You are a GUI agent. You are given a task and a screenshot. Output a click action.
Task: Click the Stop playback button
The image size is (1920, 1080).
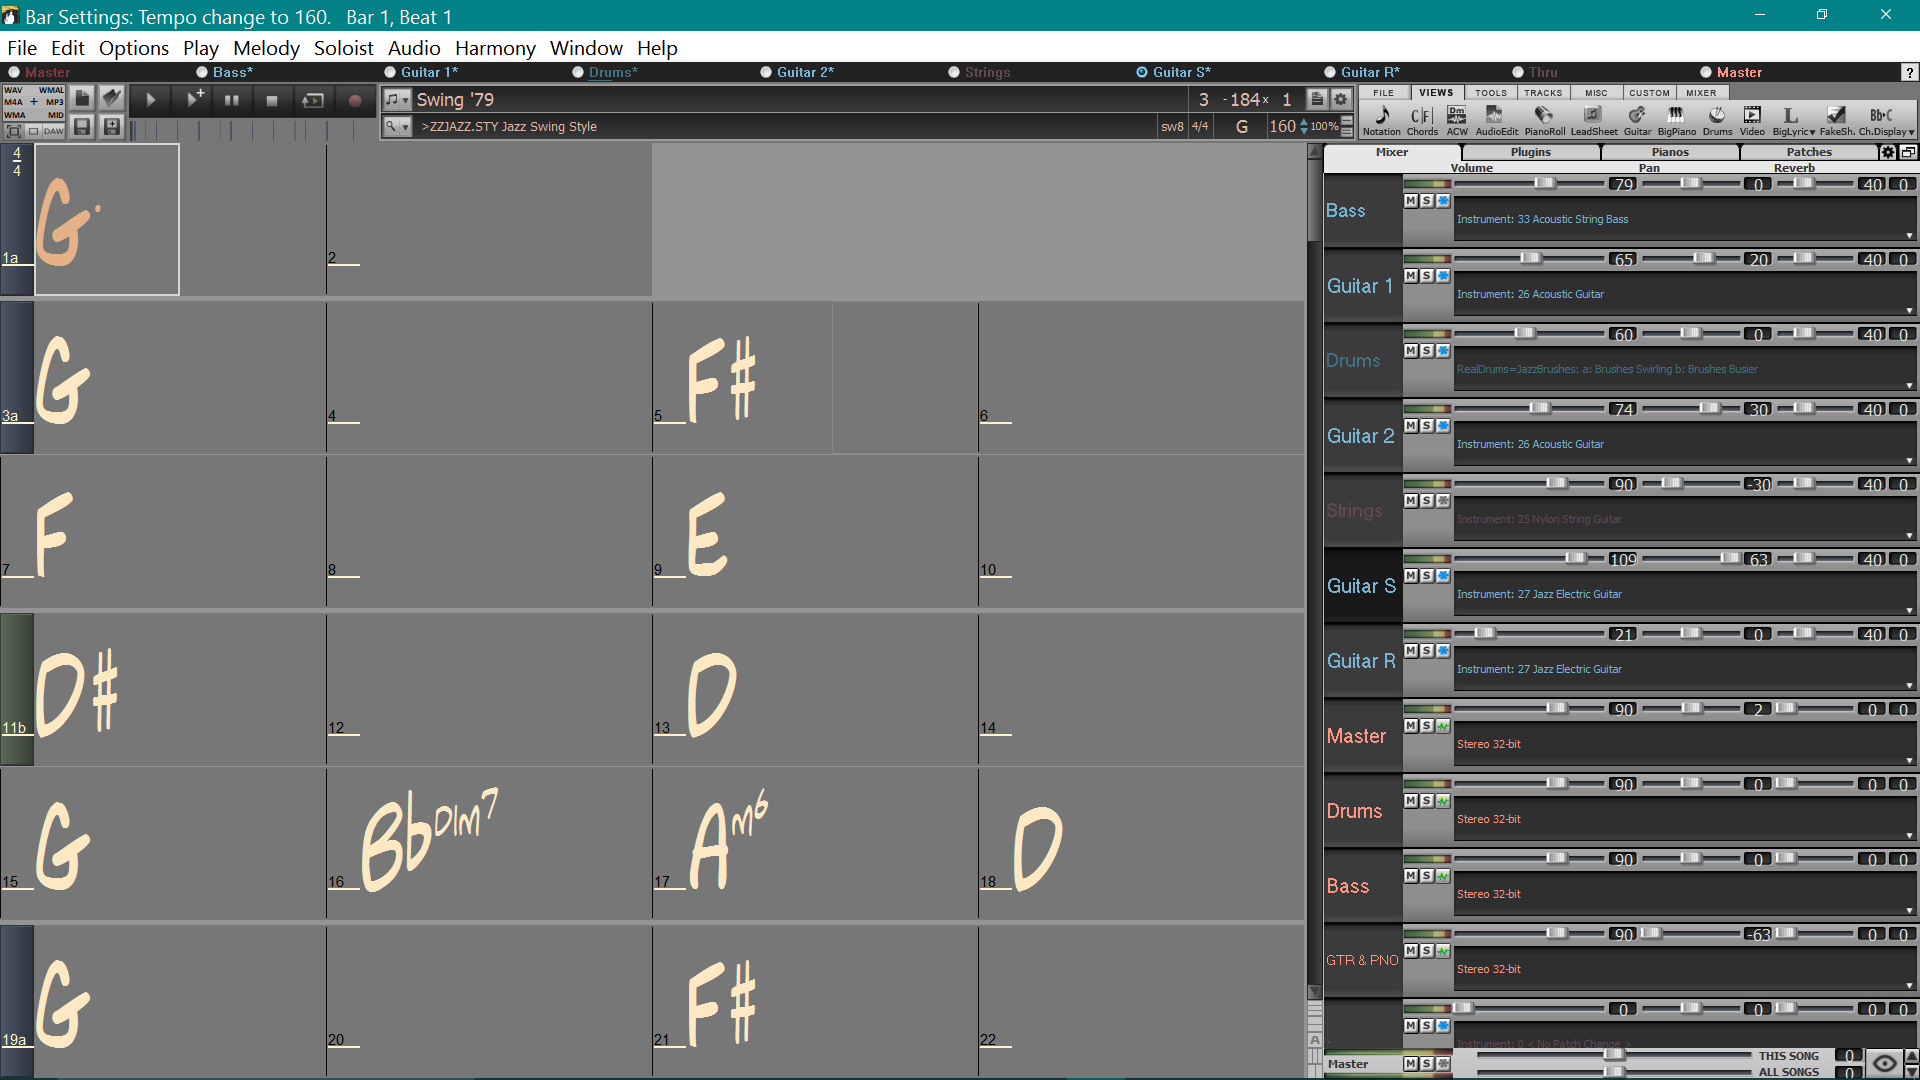(272, 100)
